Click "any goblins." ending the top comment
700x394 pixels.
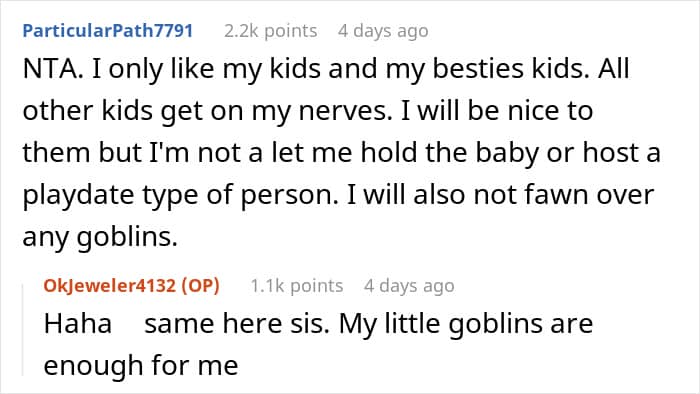(x=100, y=237)
